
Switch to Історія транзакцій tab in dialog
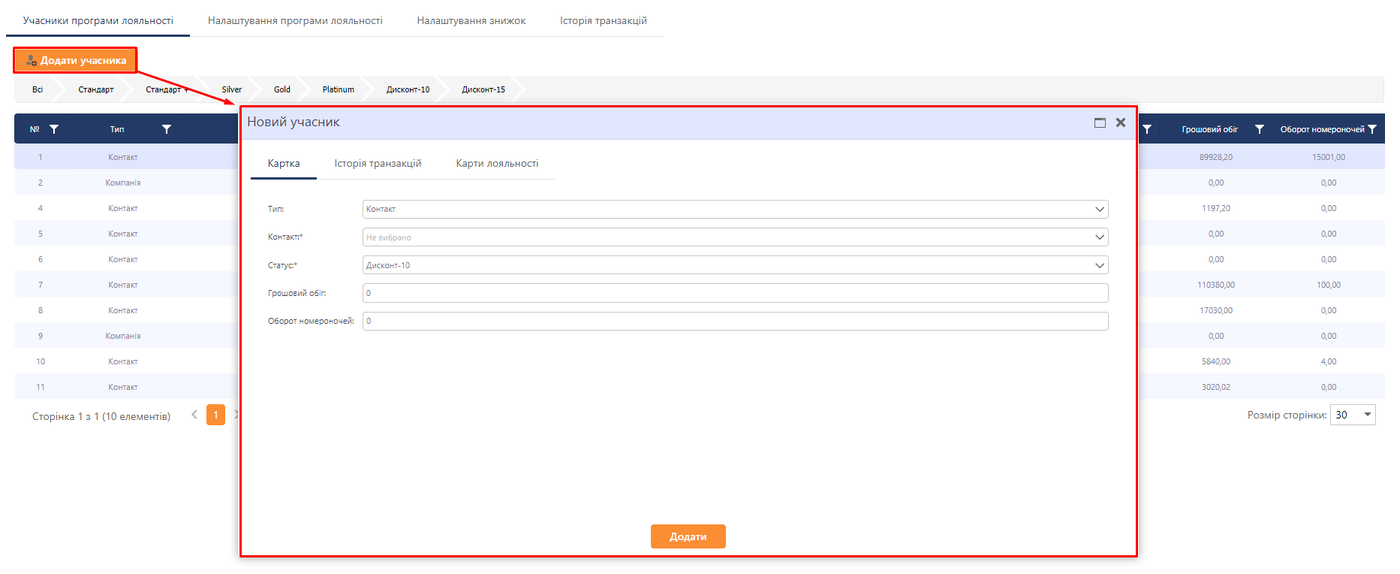point(377,164)
